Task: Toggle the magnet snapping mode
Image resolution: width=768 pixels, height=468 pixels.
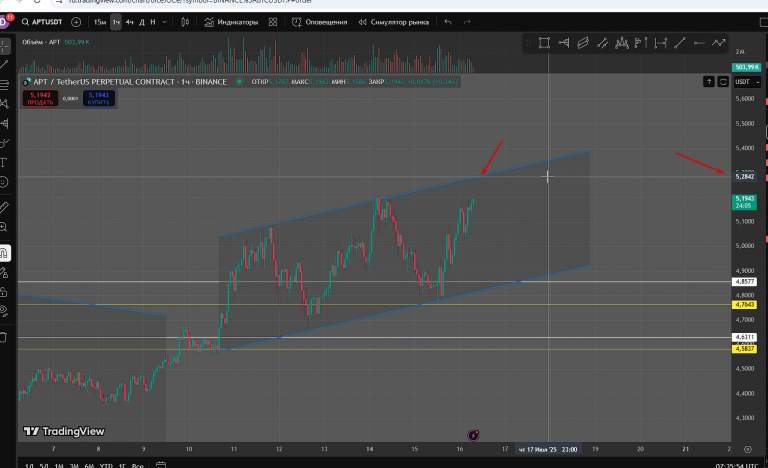Action: (4, 253)
